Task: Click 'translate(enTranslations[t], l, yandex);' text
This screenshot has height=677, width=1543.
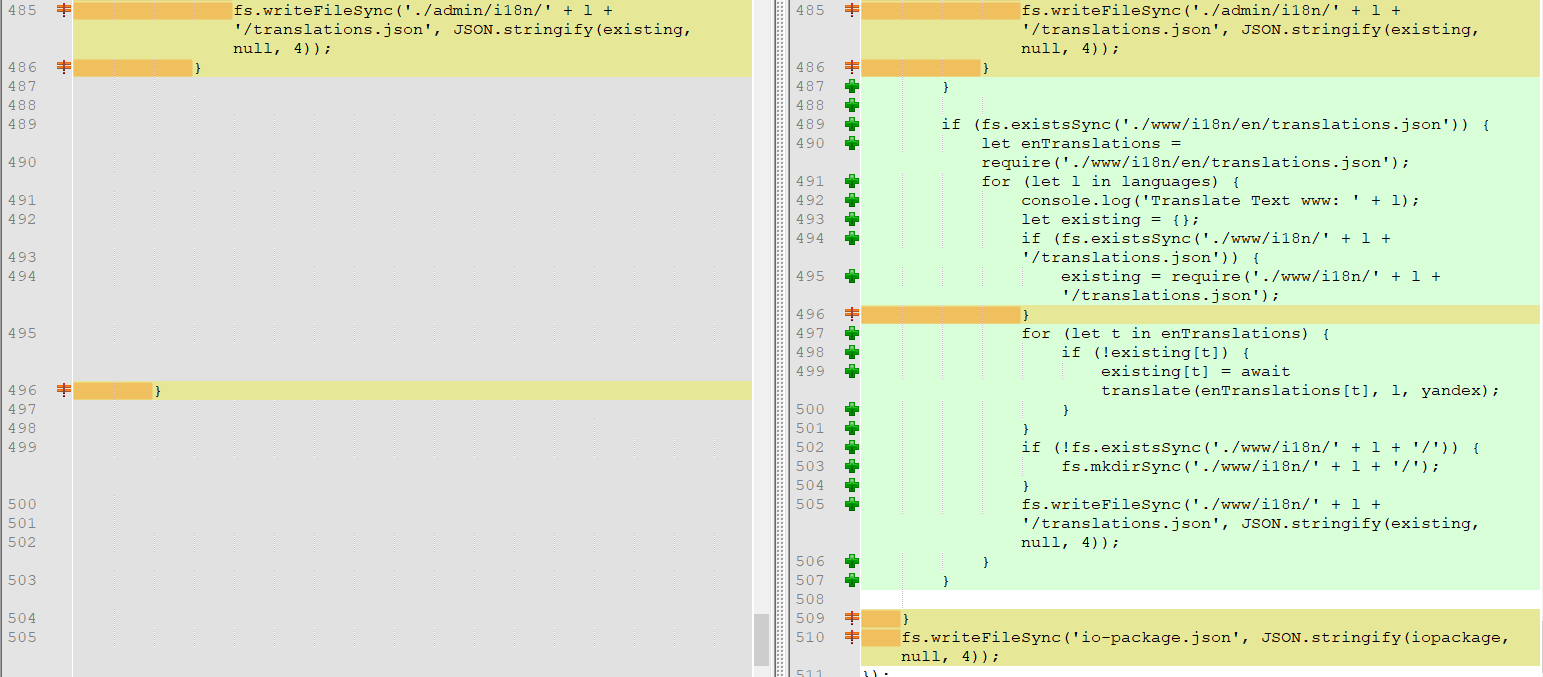Action: click(1300, 390)
